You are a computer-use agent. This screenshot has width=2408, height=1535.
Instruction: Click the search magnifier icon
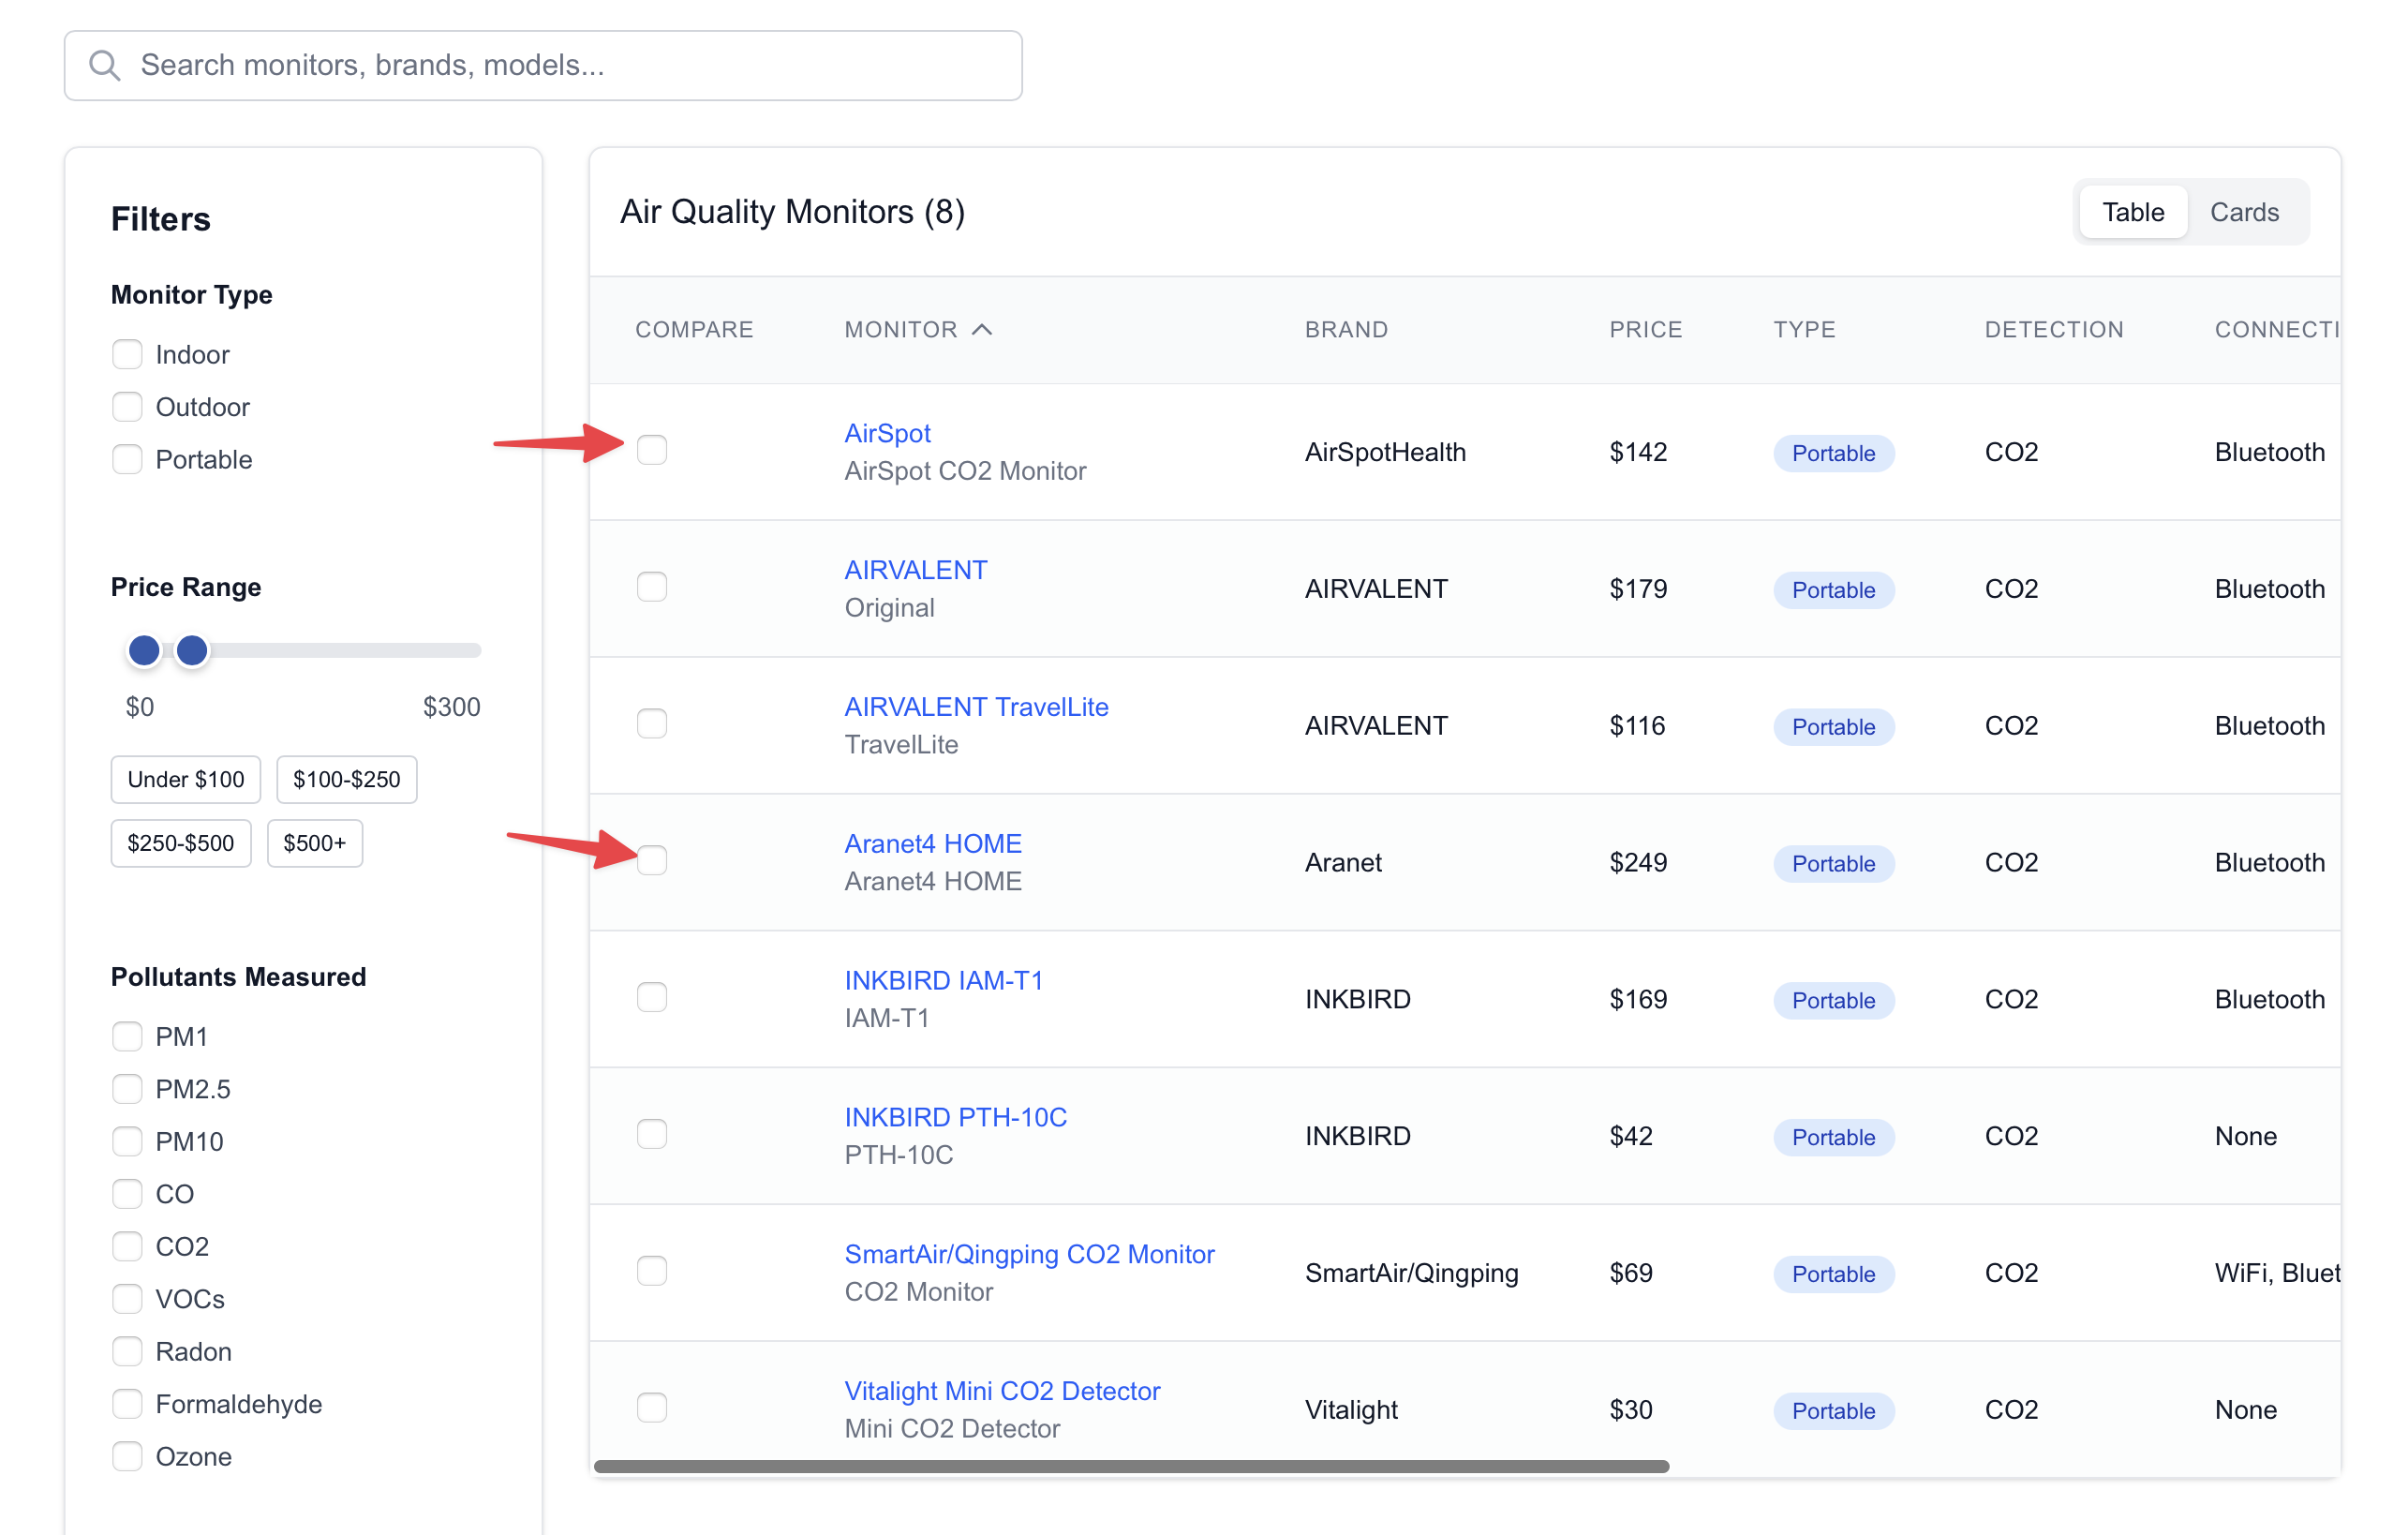coord(104,66)
